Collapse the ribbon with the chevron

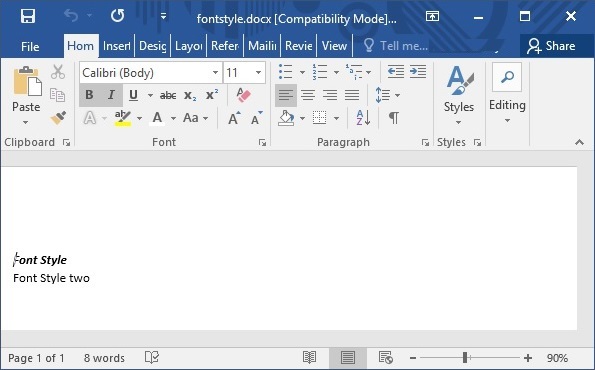579,142
